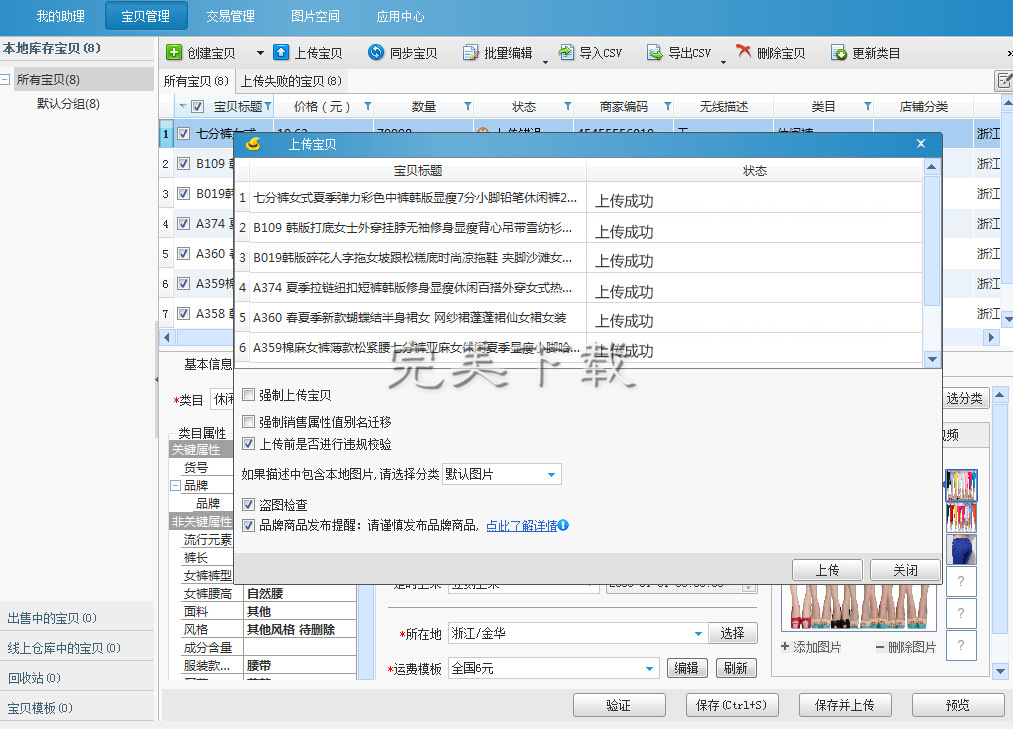Click filter icon on 状态 column
Viewport: 1013px width, 729px height.
[567, 106]
